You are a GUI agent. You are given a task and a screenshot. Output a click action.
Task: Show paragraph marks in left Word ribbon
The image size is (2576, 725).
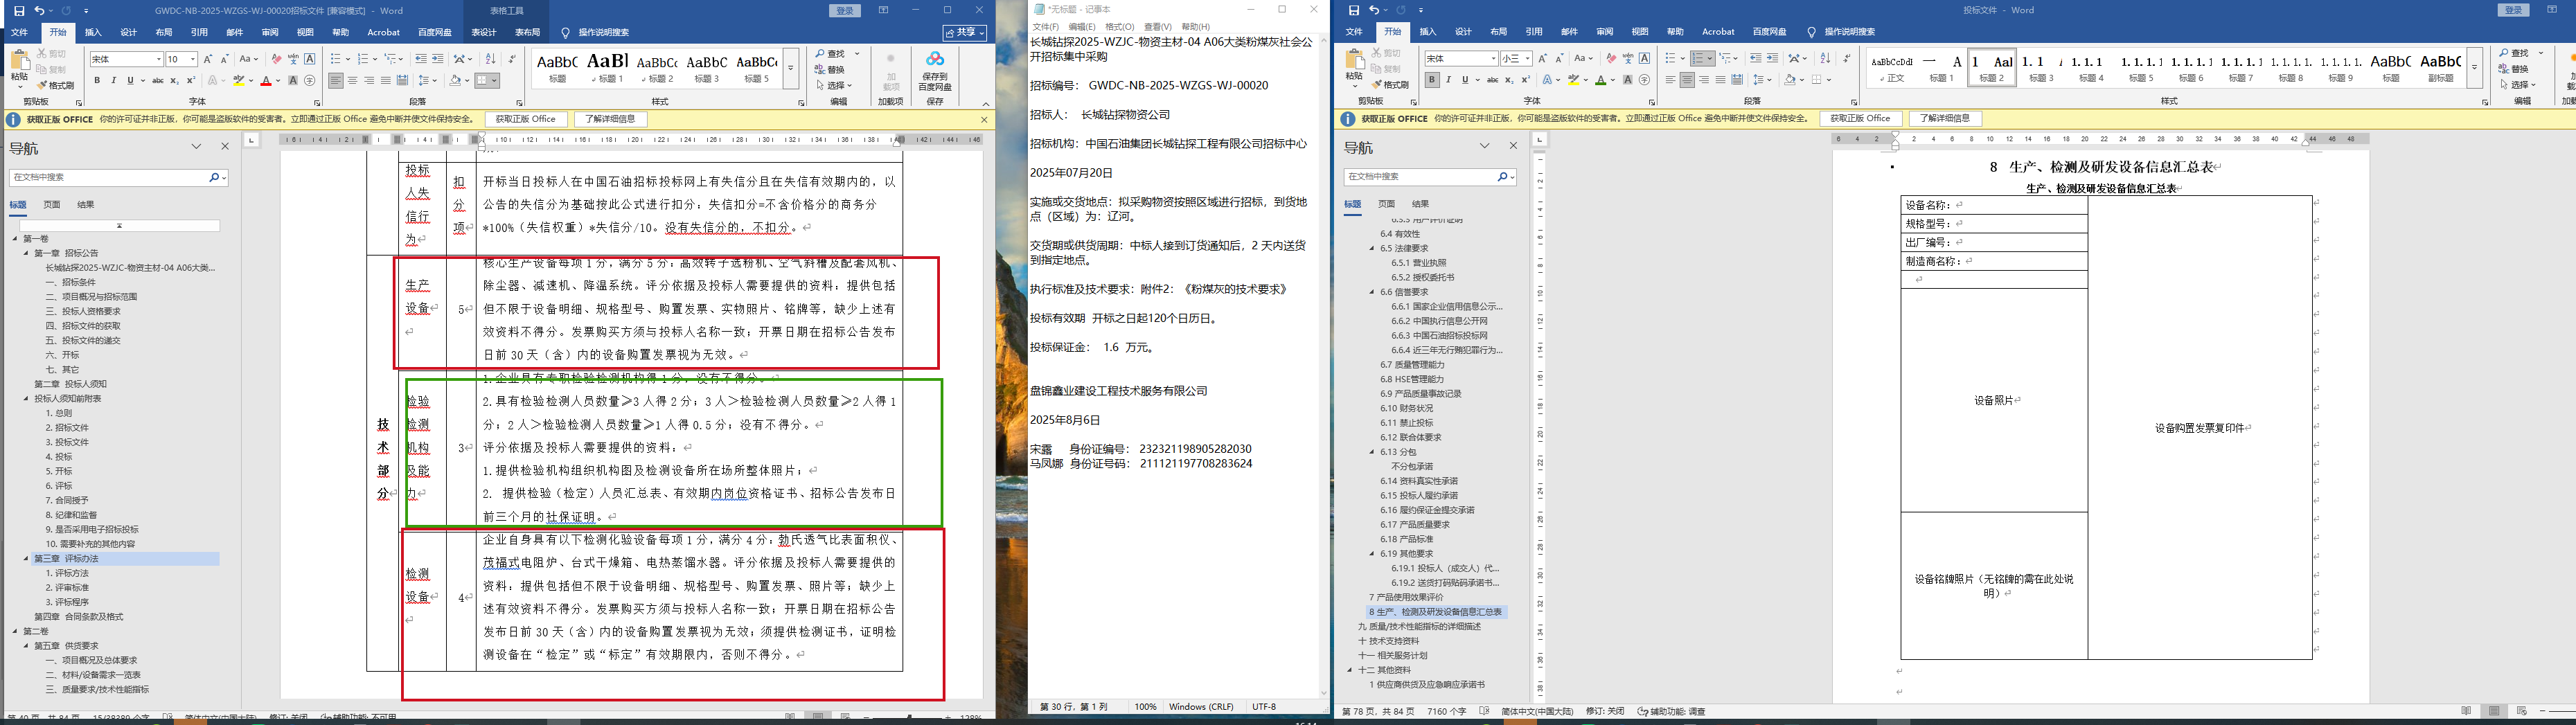512,59
